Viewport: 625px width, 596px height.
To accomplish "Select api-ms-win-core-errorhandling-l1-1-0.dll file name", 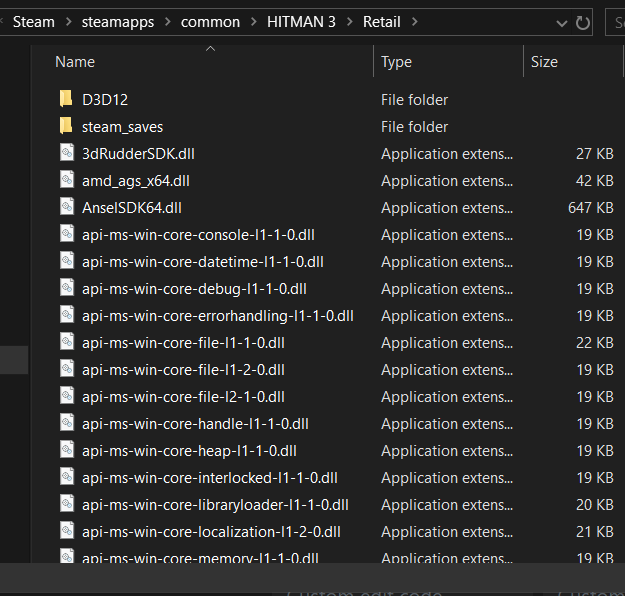I will [218, 316].
